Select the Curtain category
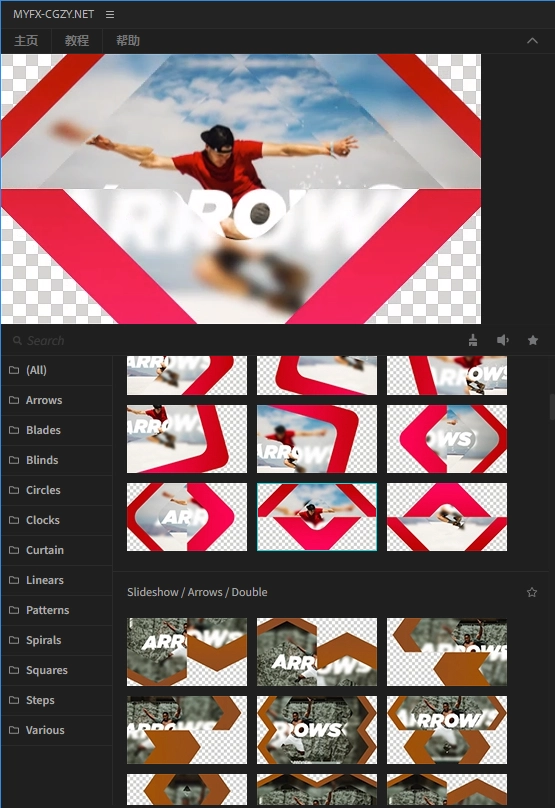Screen dimensions: 555x808 coord(56,550)
